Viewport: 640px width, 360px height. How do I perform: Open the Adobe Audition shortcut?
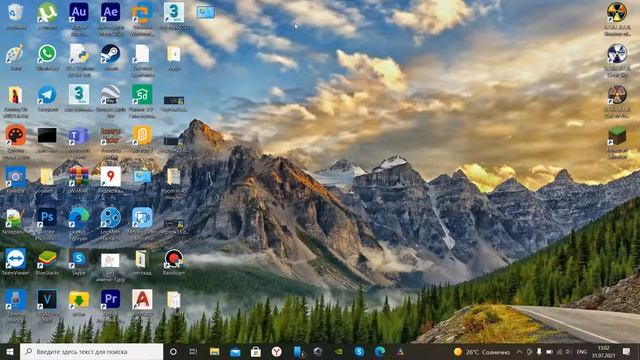79,12
